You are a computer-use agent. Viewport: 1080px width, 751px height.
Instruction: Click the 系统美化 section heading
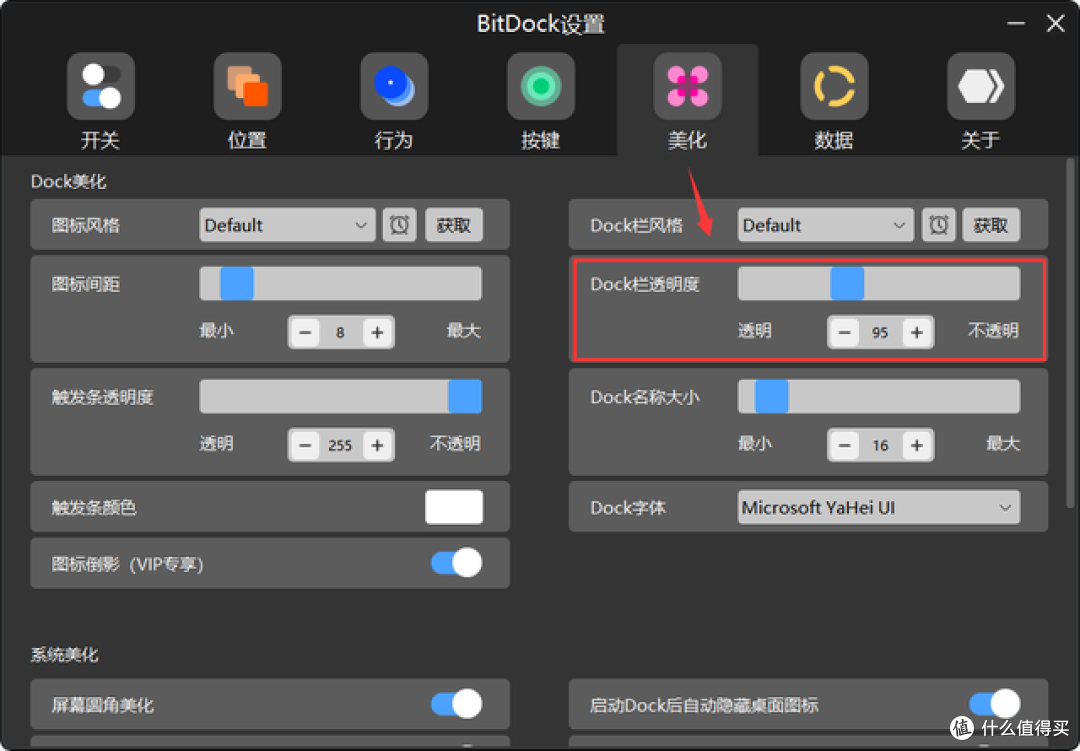[64, 654]
